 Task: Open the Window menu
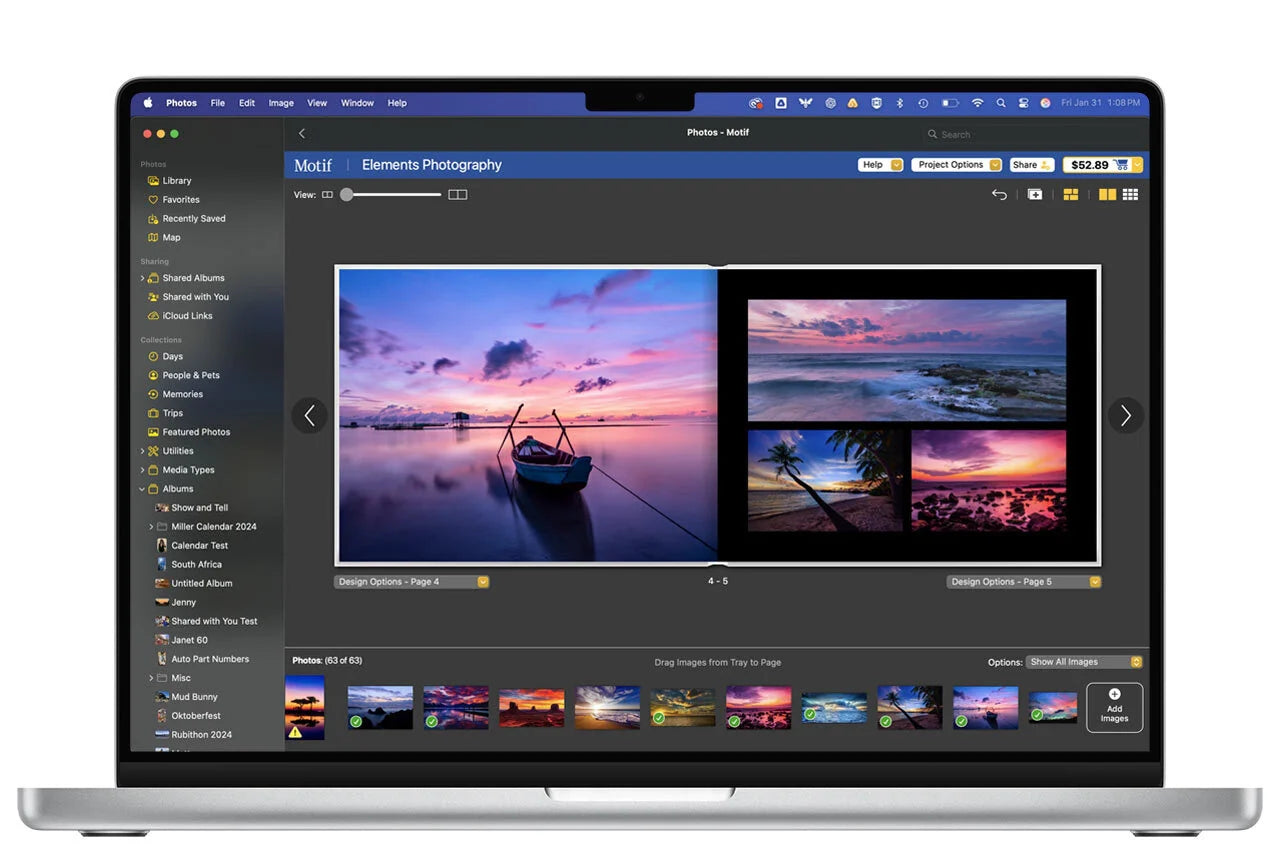(357, 103)
